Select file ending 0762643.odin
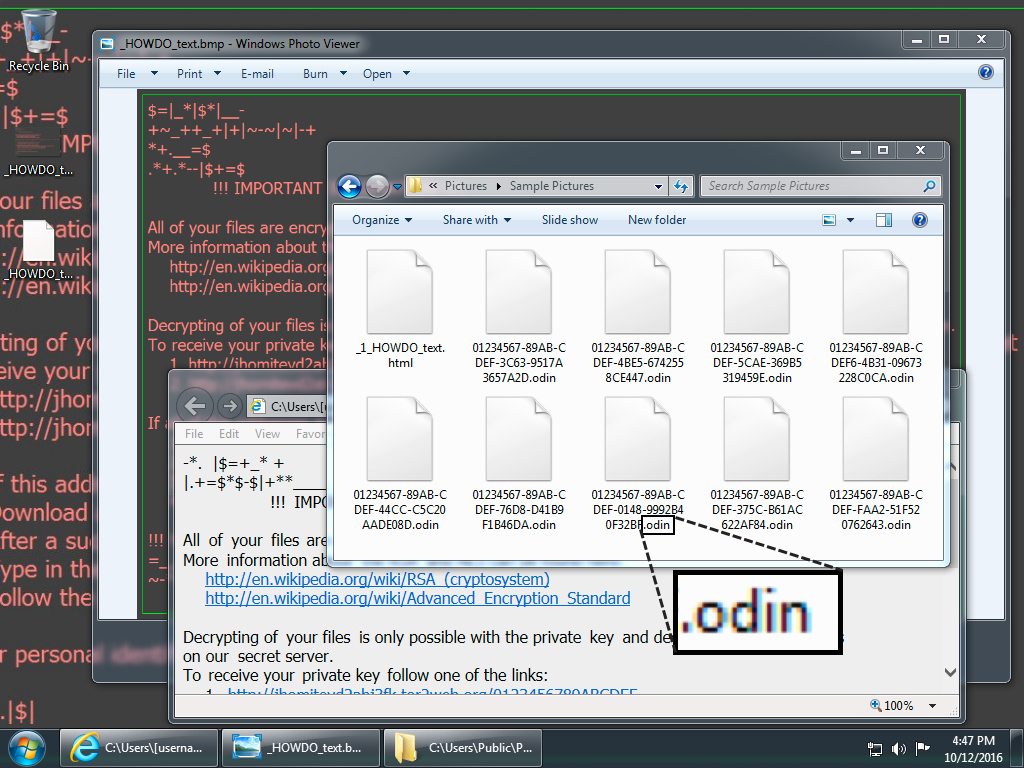This screenshot has height=768, width=1024. 876,464
